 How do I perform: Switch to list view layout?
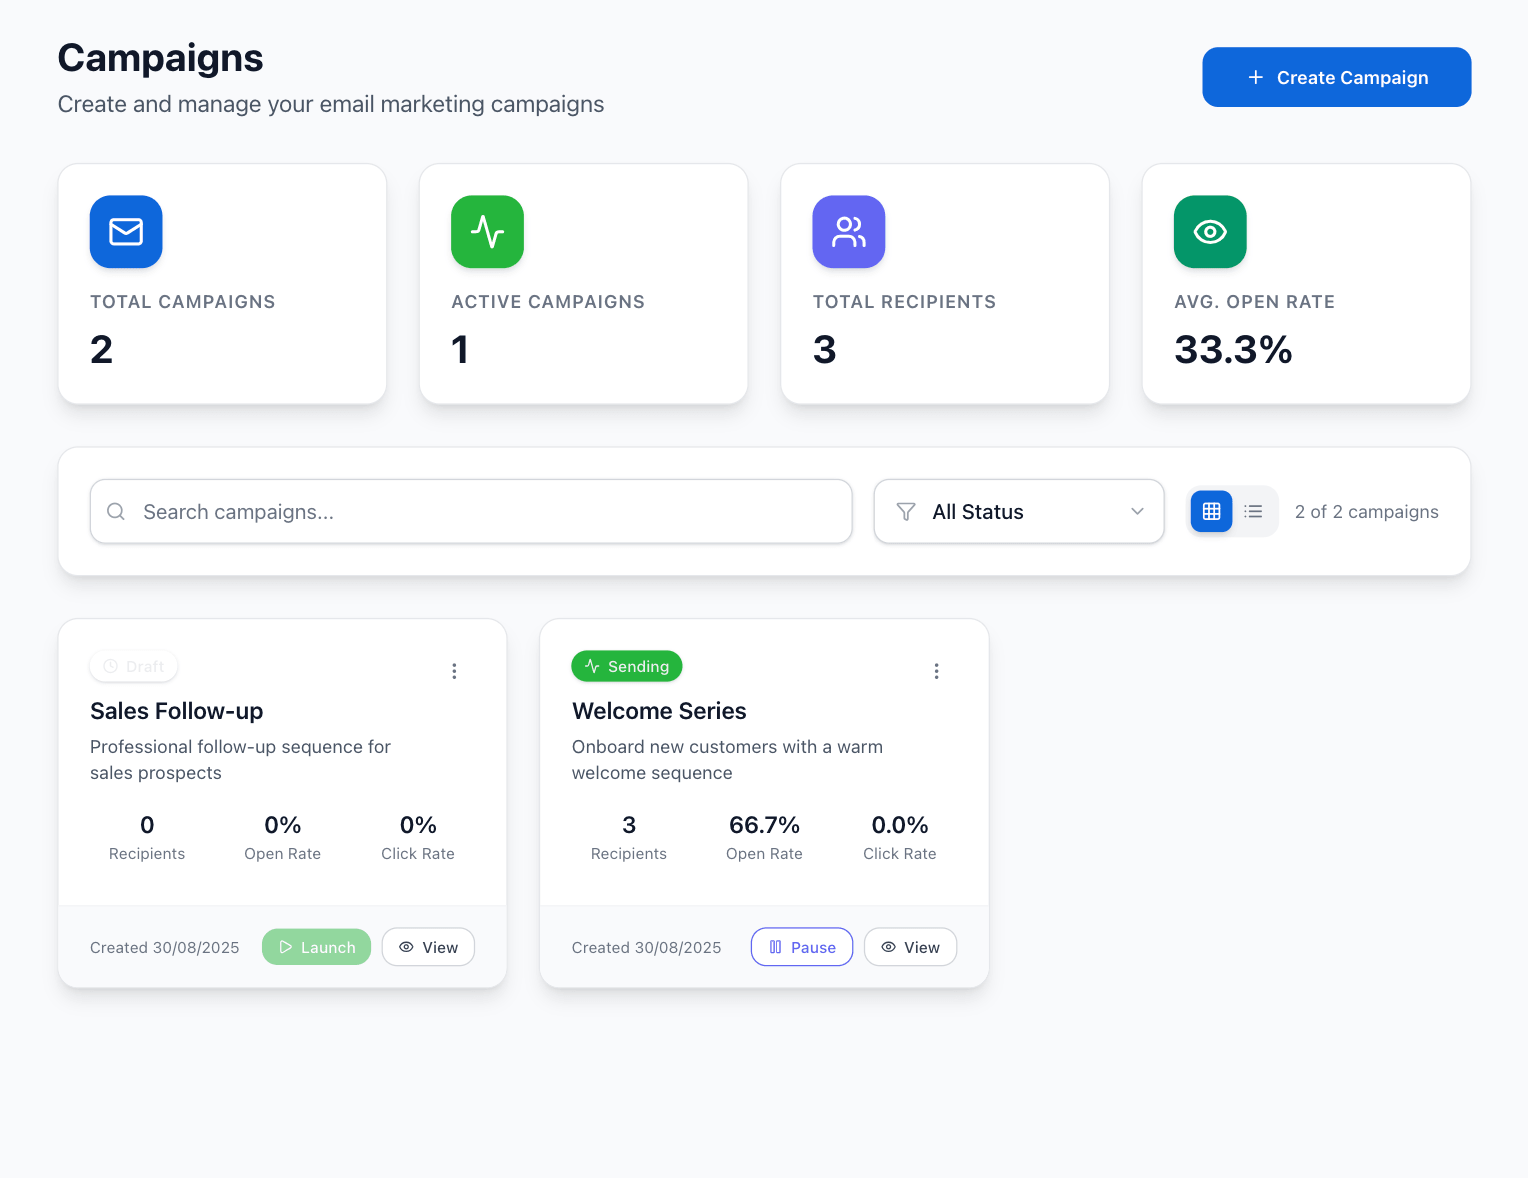(1253, 512)
